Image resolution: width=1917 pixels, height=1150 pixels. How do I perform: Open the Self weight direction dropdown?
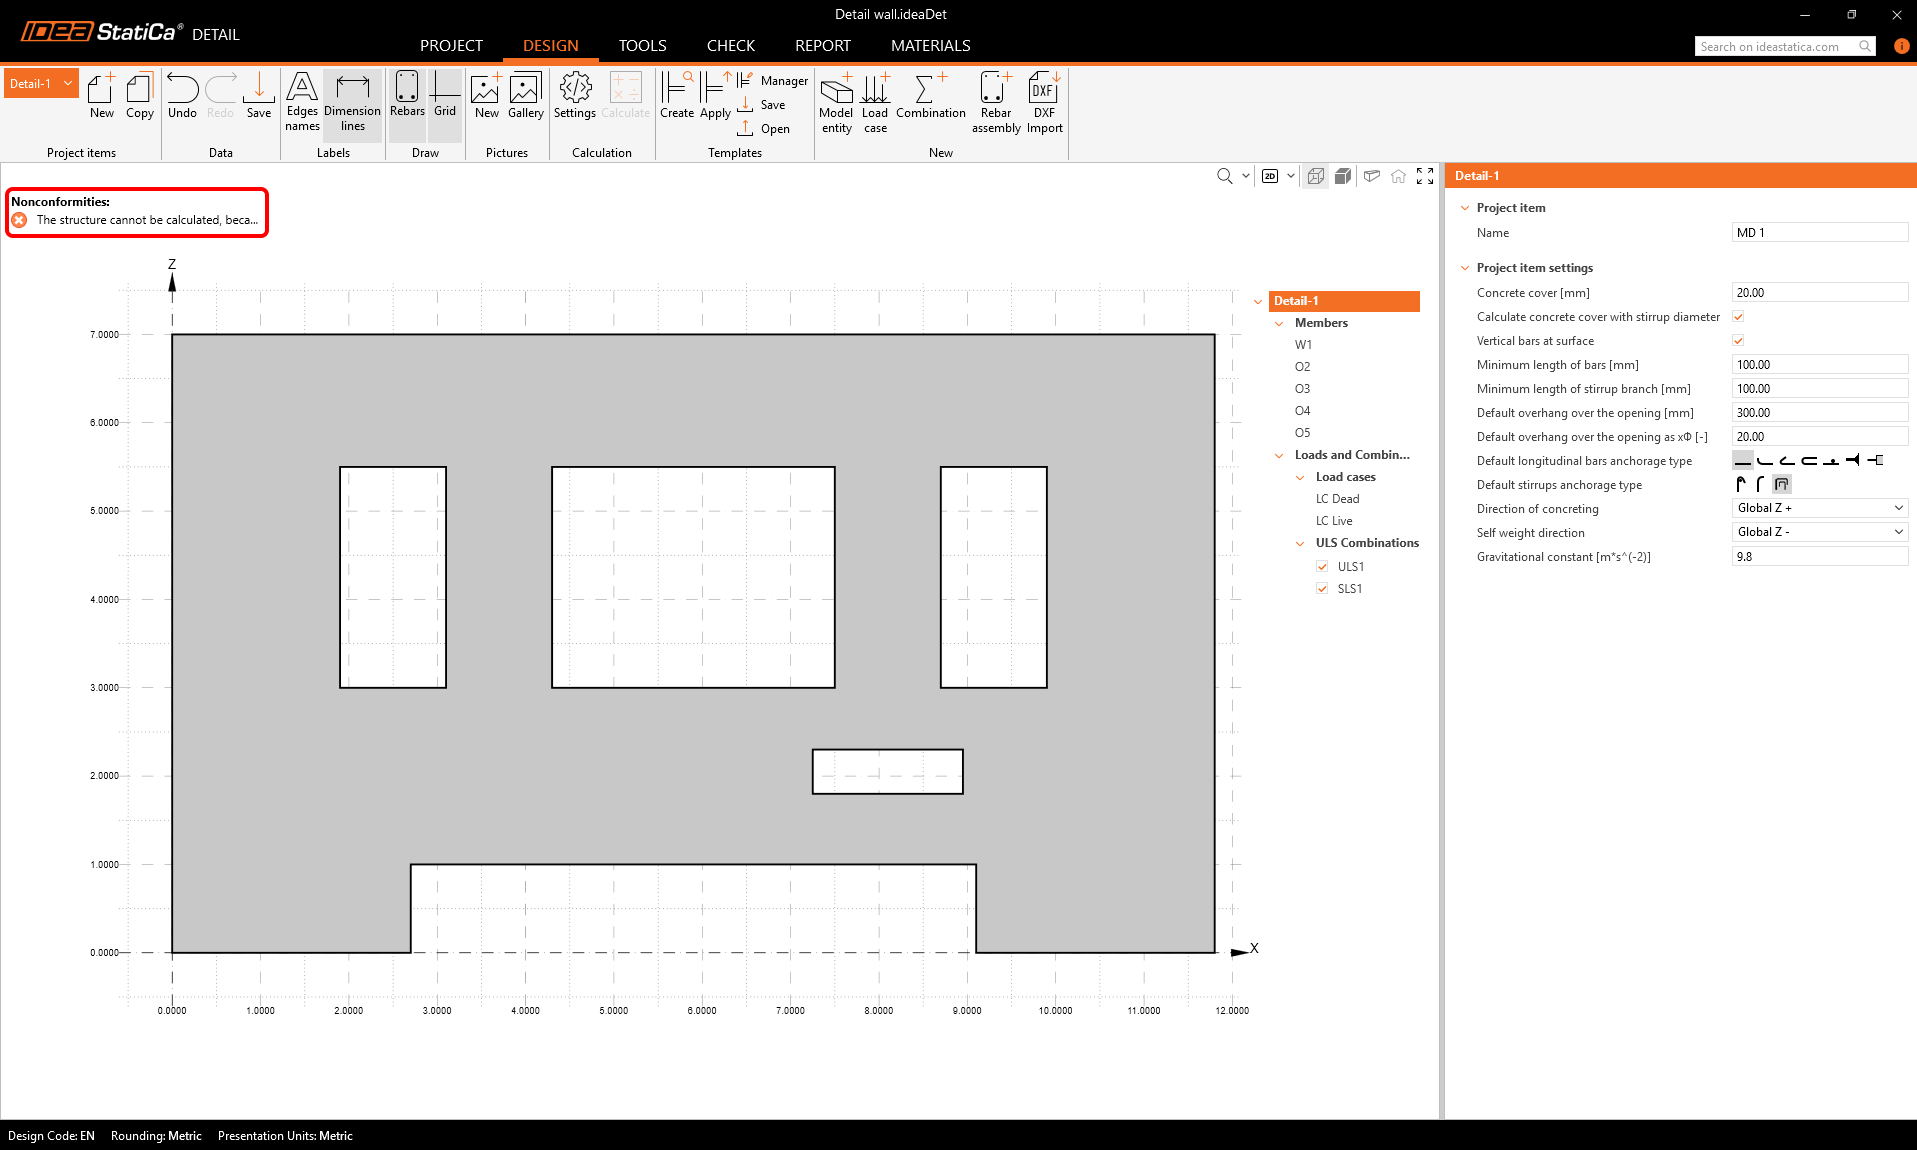tap(1819, 532)
